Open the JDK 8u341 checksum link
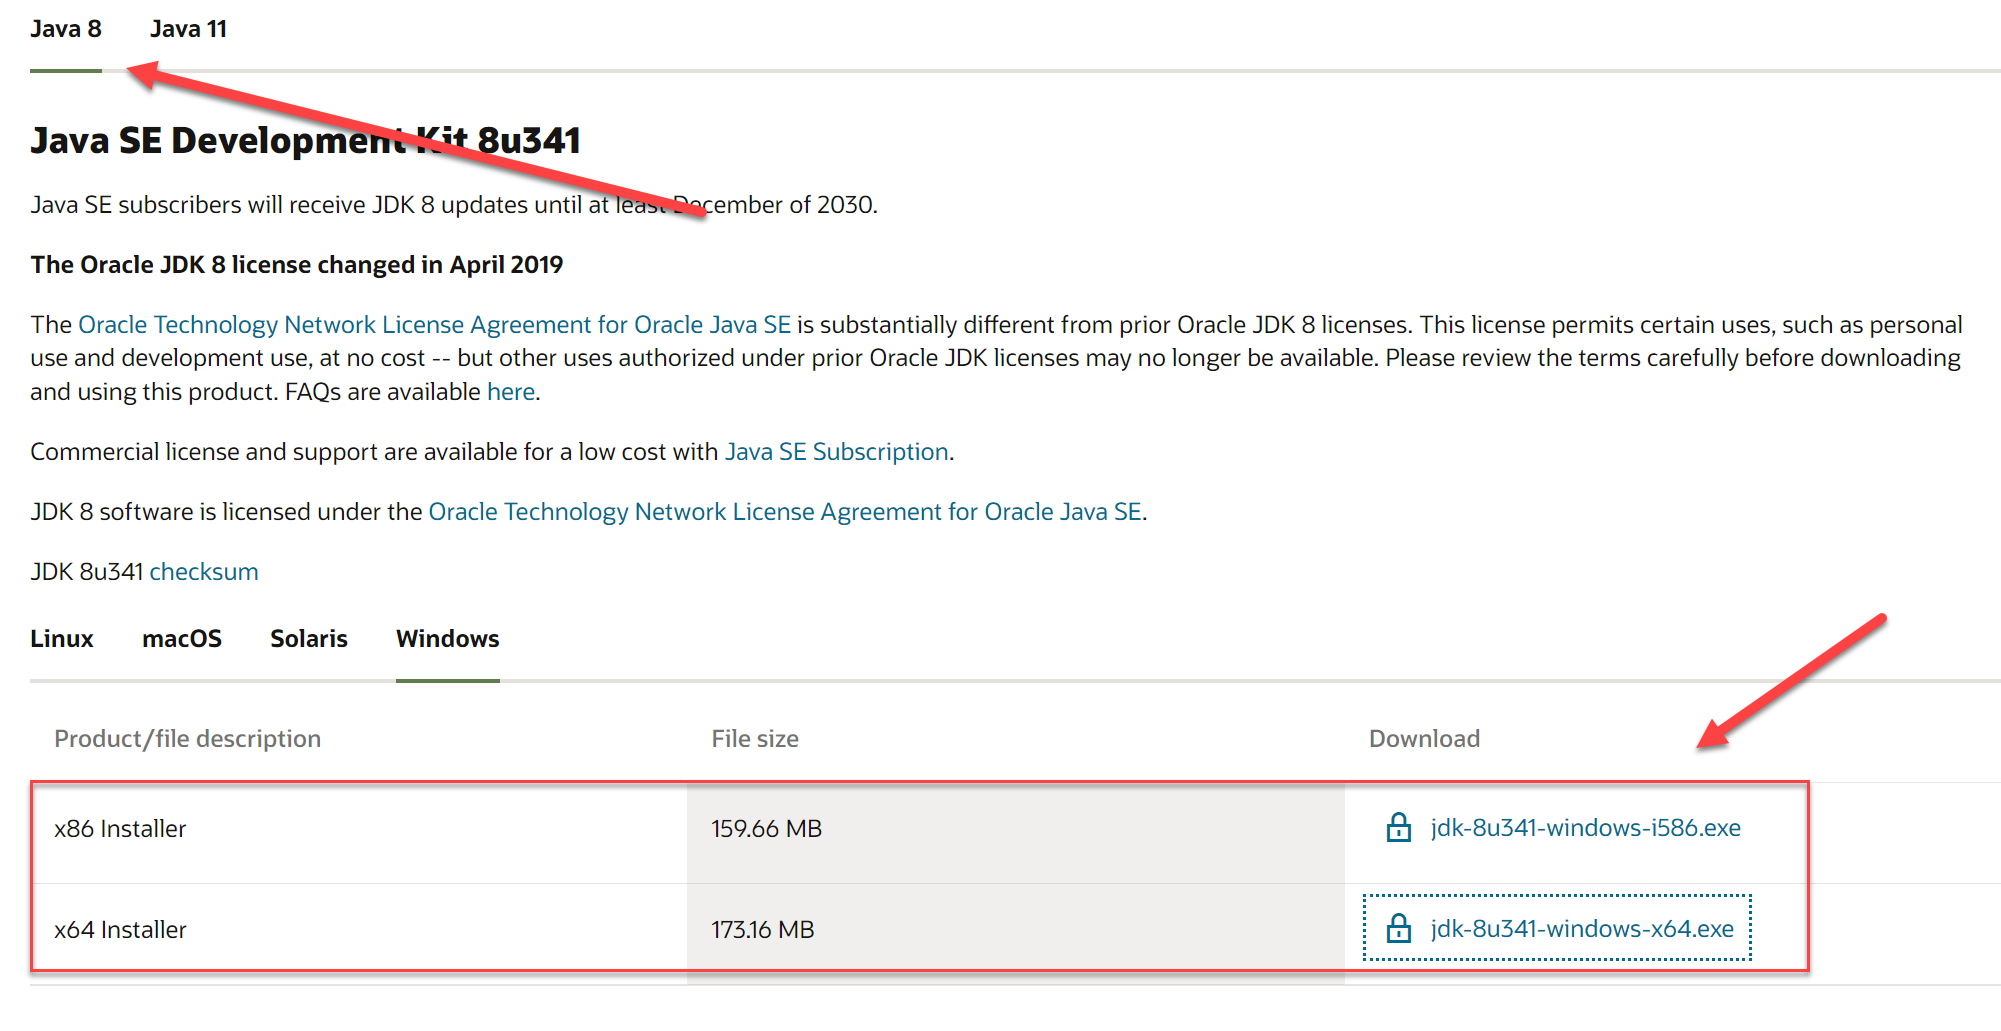The image size is (2001, 1031). (204, 572)
